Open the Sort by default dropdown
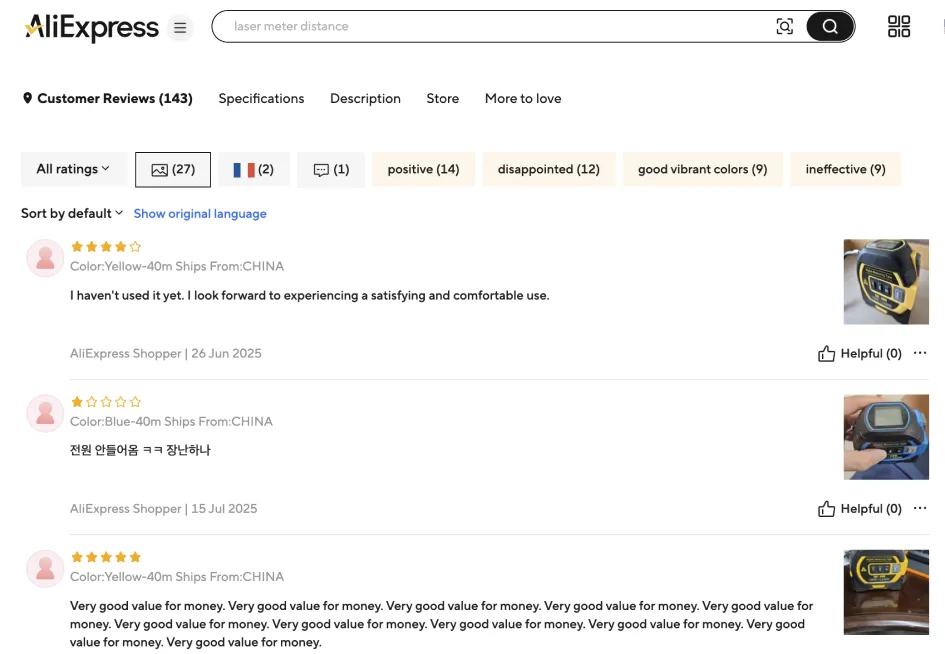Image resolution: width=945 pixels, height=654 pixels. click(72, 213)
